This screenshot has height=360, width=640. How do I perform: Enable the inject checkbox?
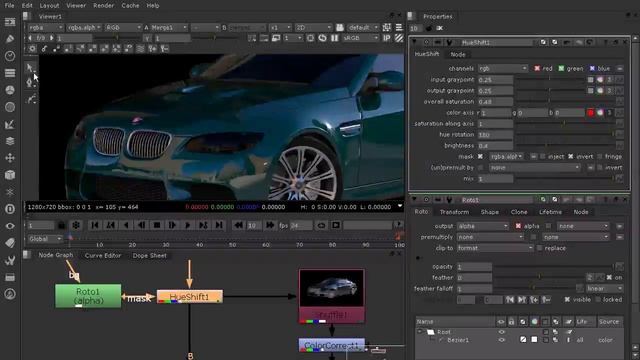point(543,156)
